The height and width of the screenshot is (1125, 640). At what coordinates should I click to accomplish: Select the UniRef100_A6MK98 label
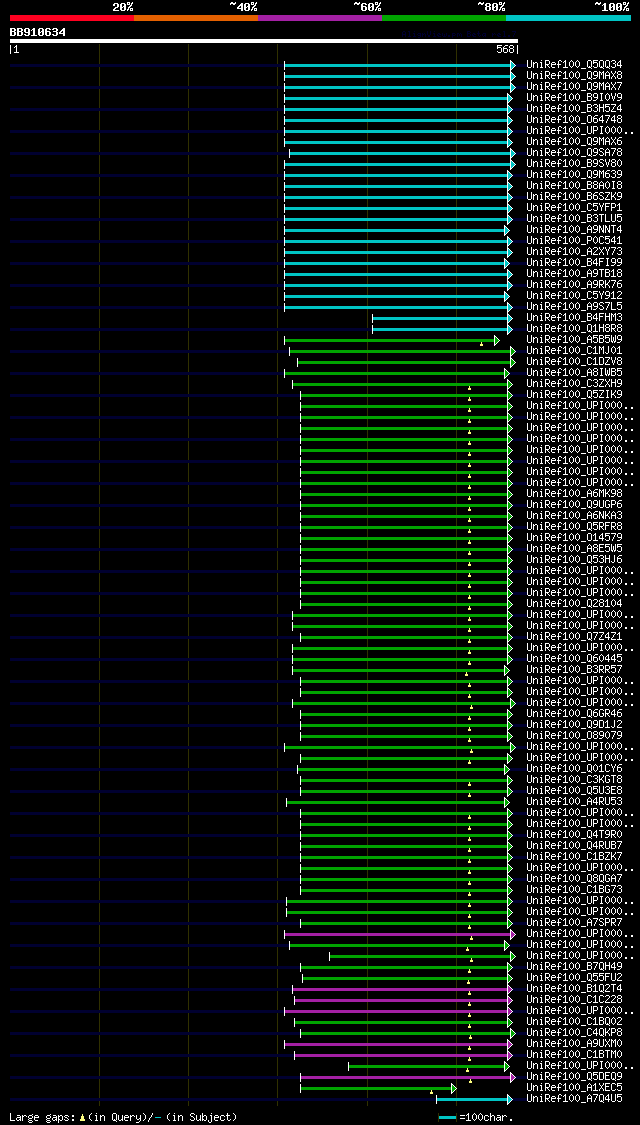(574, 494)
